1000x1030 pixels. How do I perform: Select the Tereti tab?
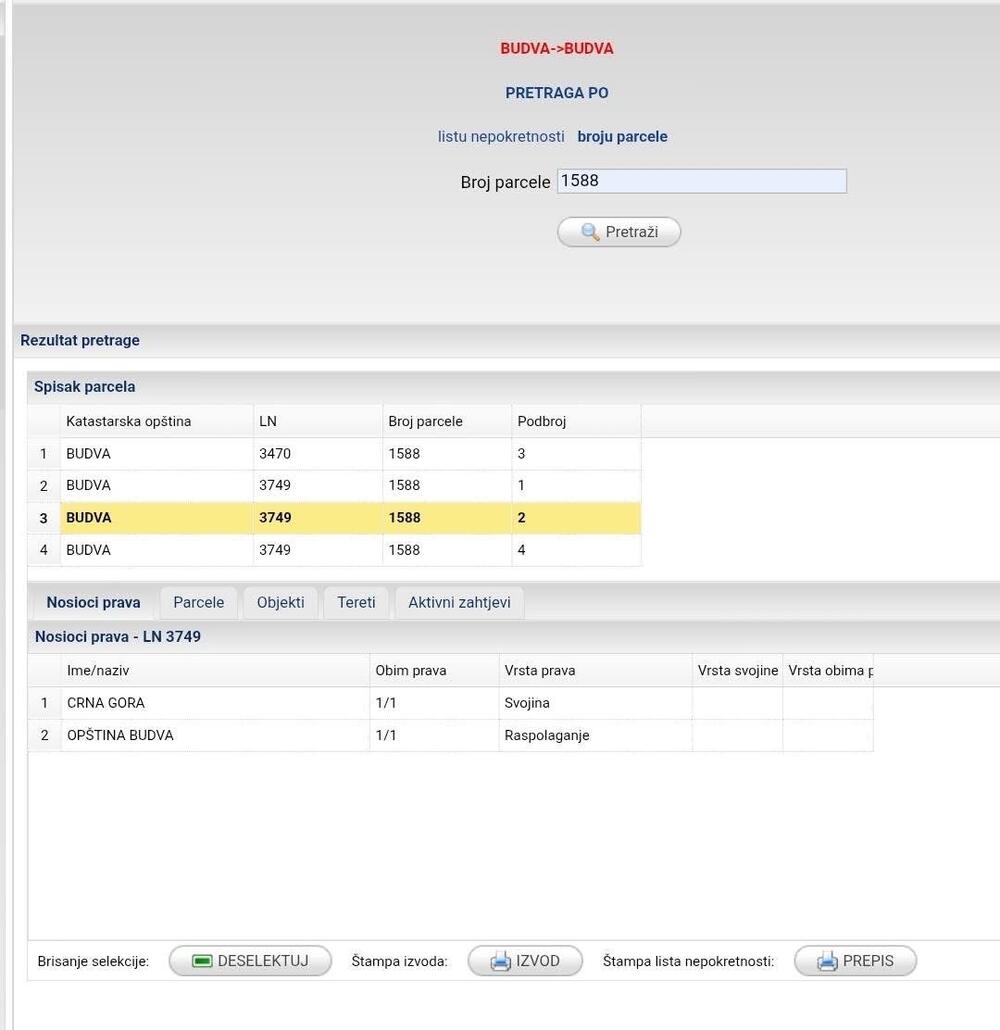(x=356, y=602)
